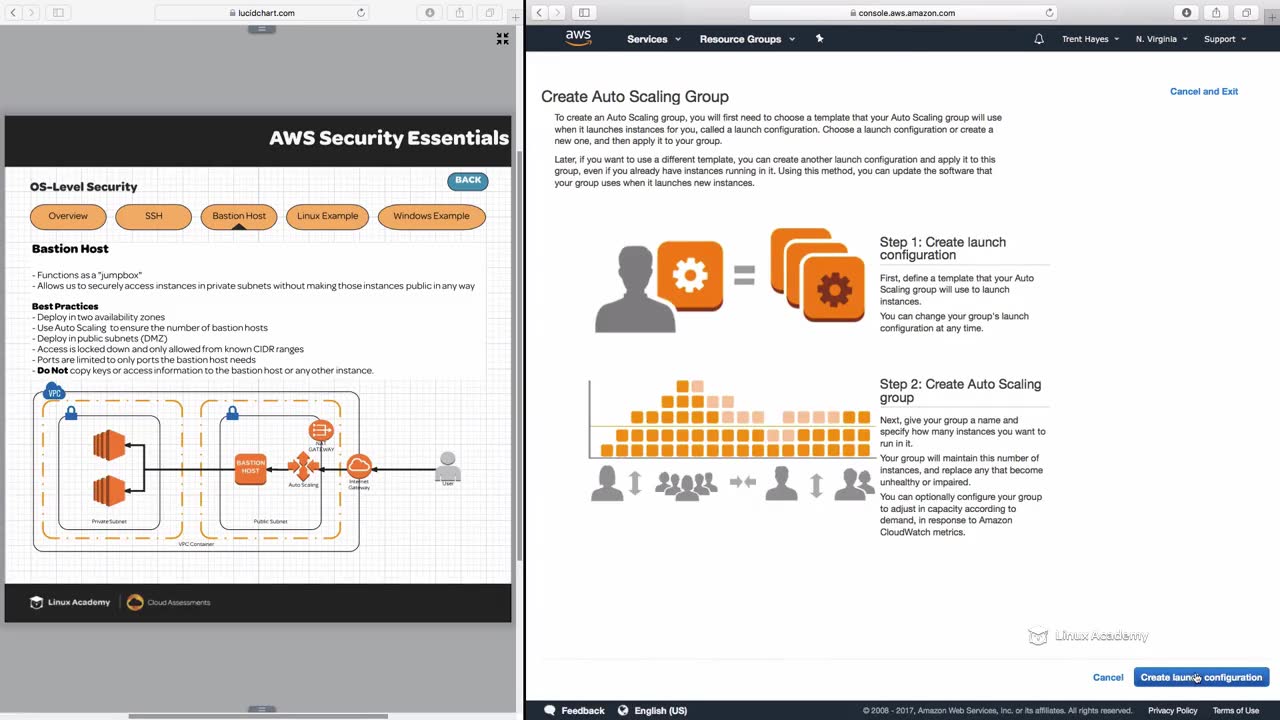Show downloads in the AWS console browser window
The image size is (1280, 720).
(x=1186, y=13)
